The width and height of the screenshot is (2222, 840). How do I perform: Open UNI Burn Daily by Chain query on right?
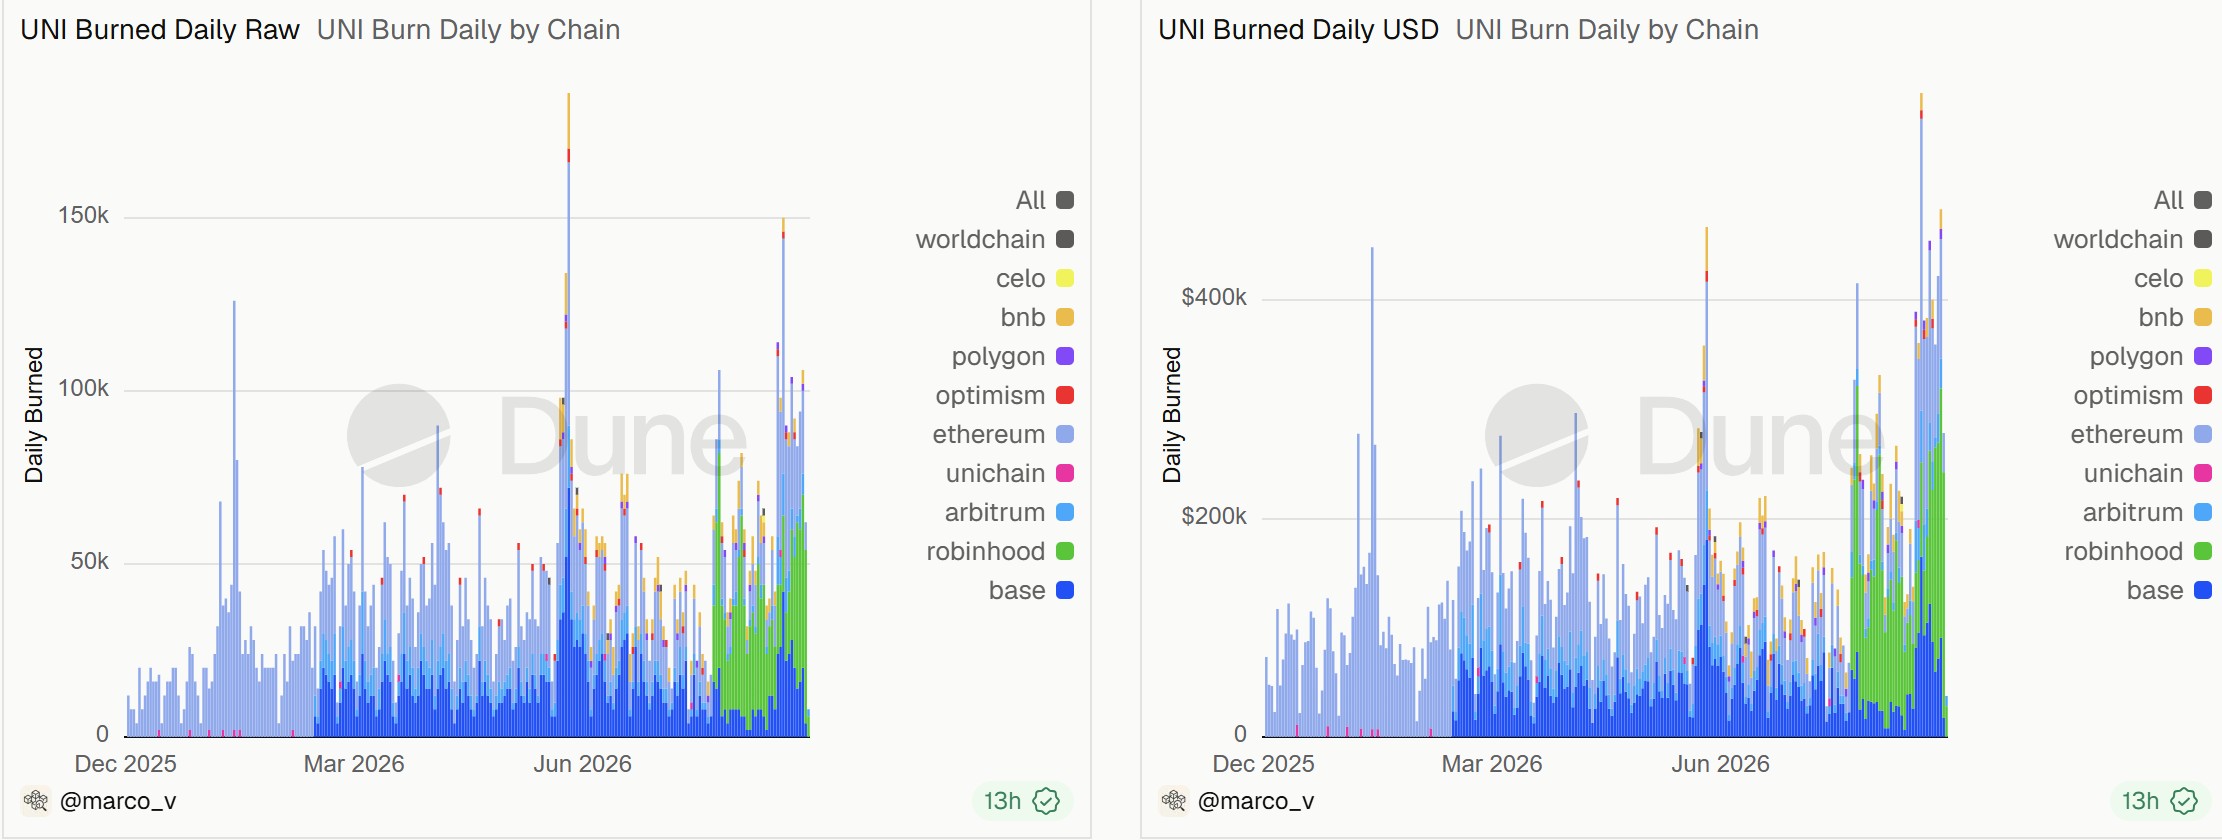pyautogui.click(x=1607, y=30)
